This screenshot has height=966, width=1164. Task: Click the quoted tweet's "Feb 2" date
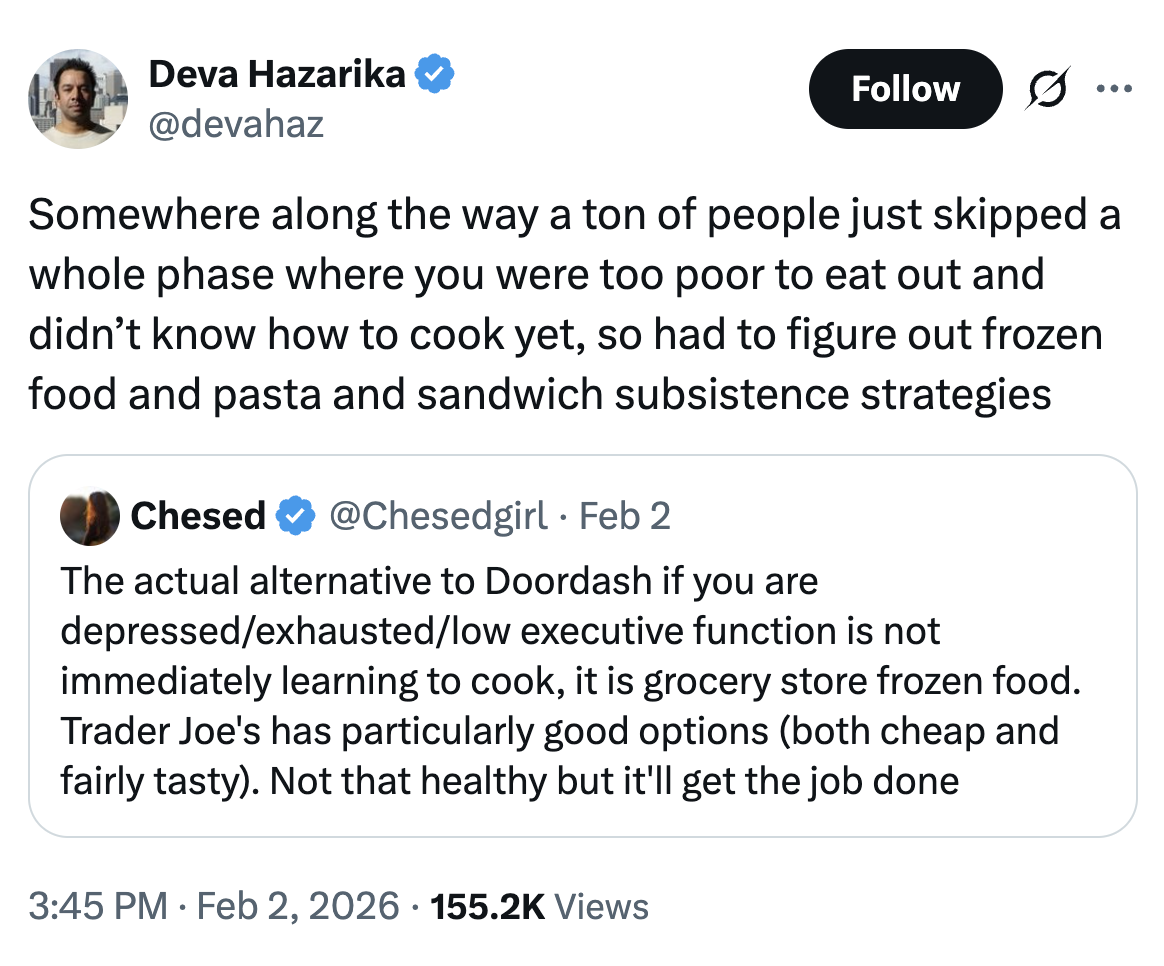(625, 516)
